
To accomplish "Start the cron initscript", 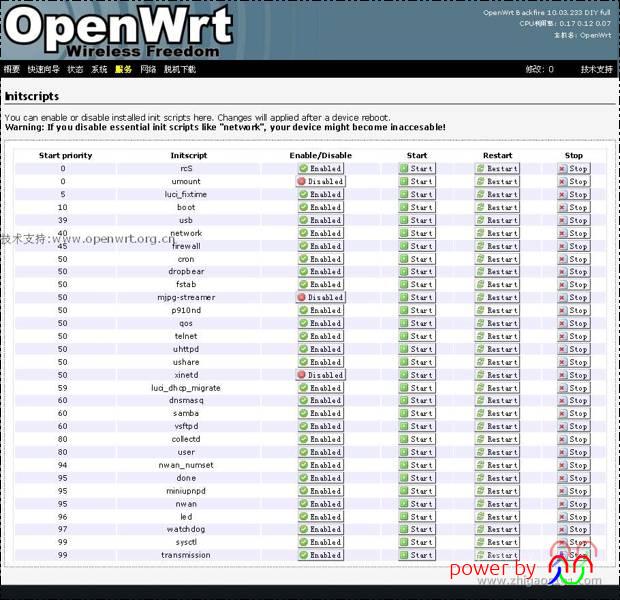I will (417, 259).
